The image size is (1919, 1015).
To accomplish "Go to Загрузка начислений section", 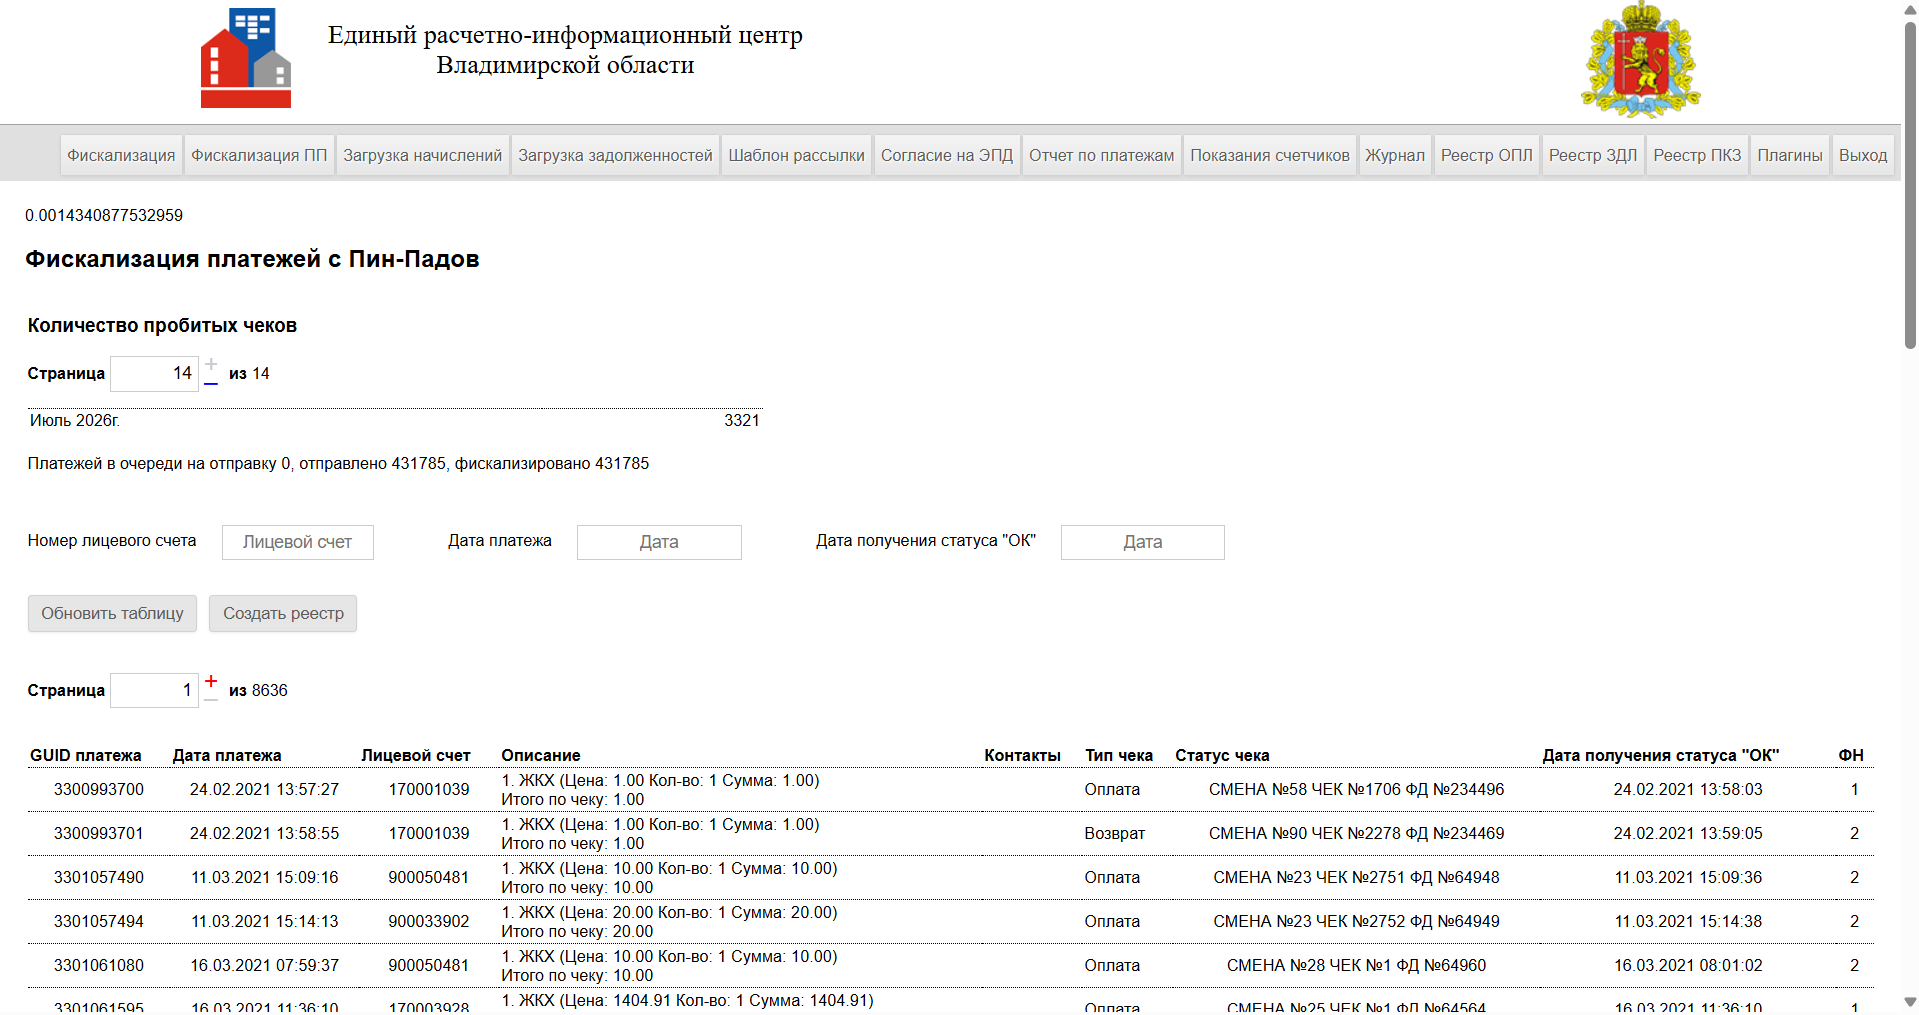I will tap(422, 155).
